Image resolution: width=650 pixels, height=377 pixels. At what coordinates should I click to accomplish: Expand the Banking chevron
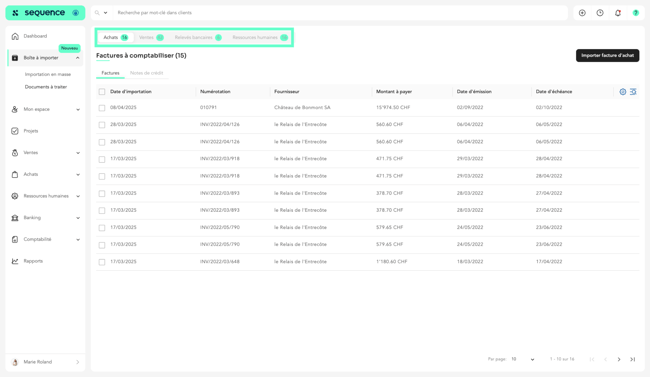pos(78,218)
